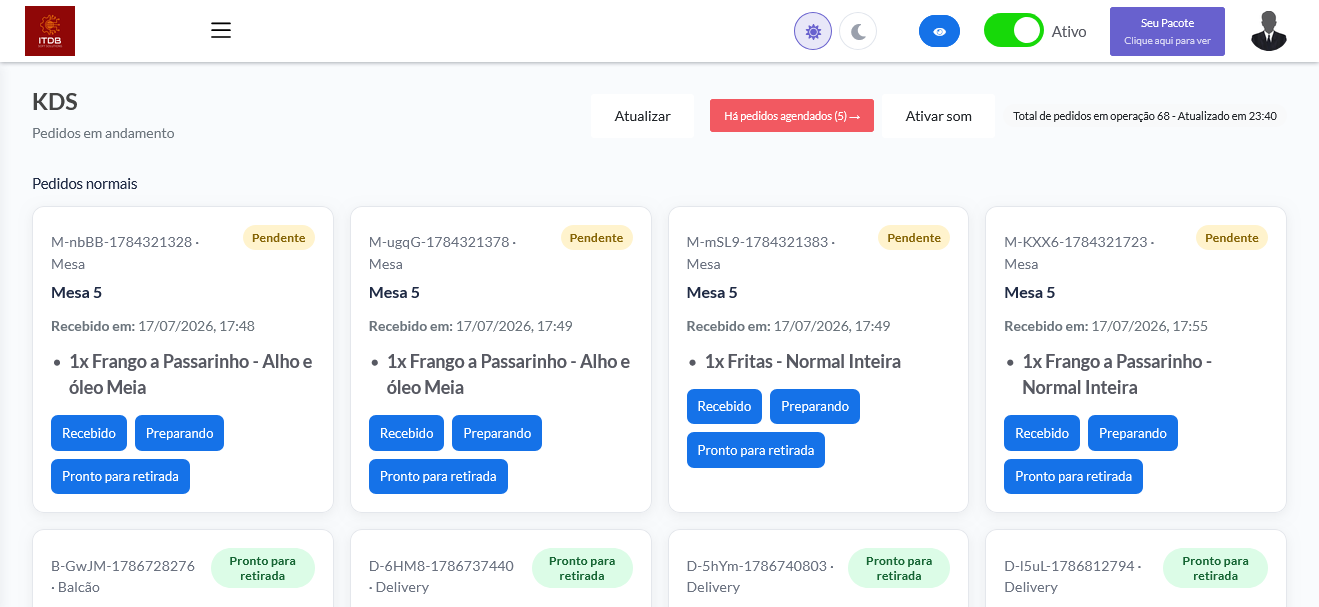
Task: Click total de pedidos em operação text
Action: pyautogui.click(x=1145, y=116)
